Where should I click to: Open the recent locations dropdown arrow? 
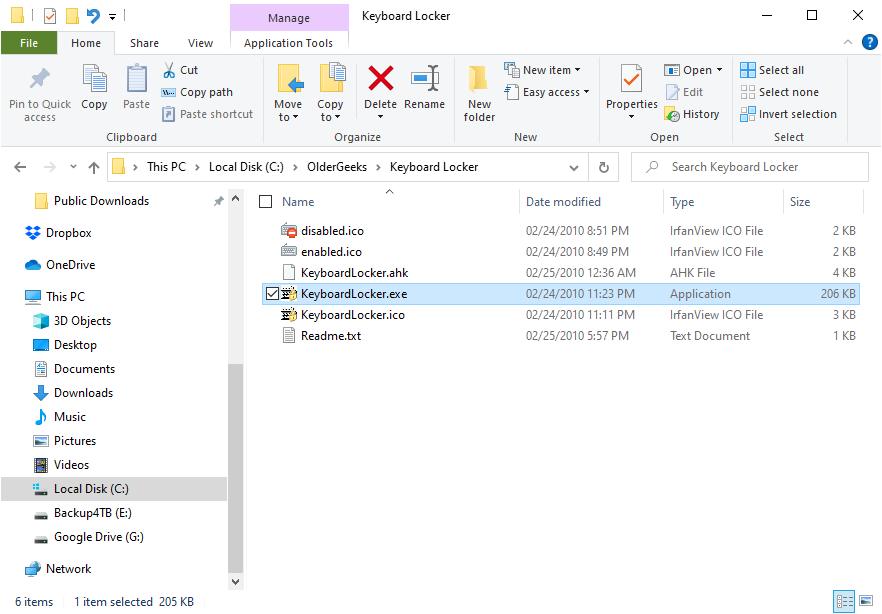[73, 167]
